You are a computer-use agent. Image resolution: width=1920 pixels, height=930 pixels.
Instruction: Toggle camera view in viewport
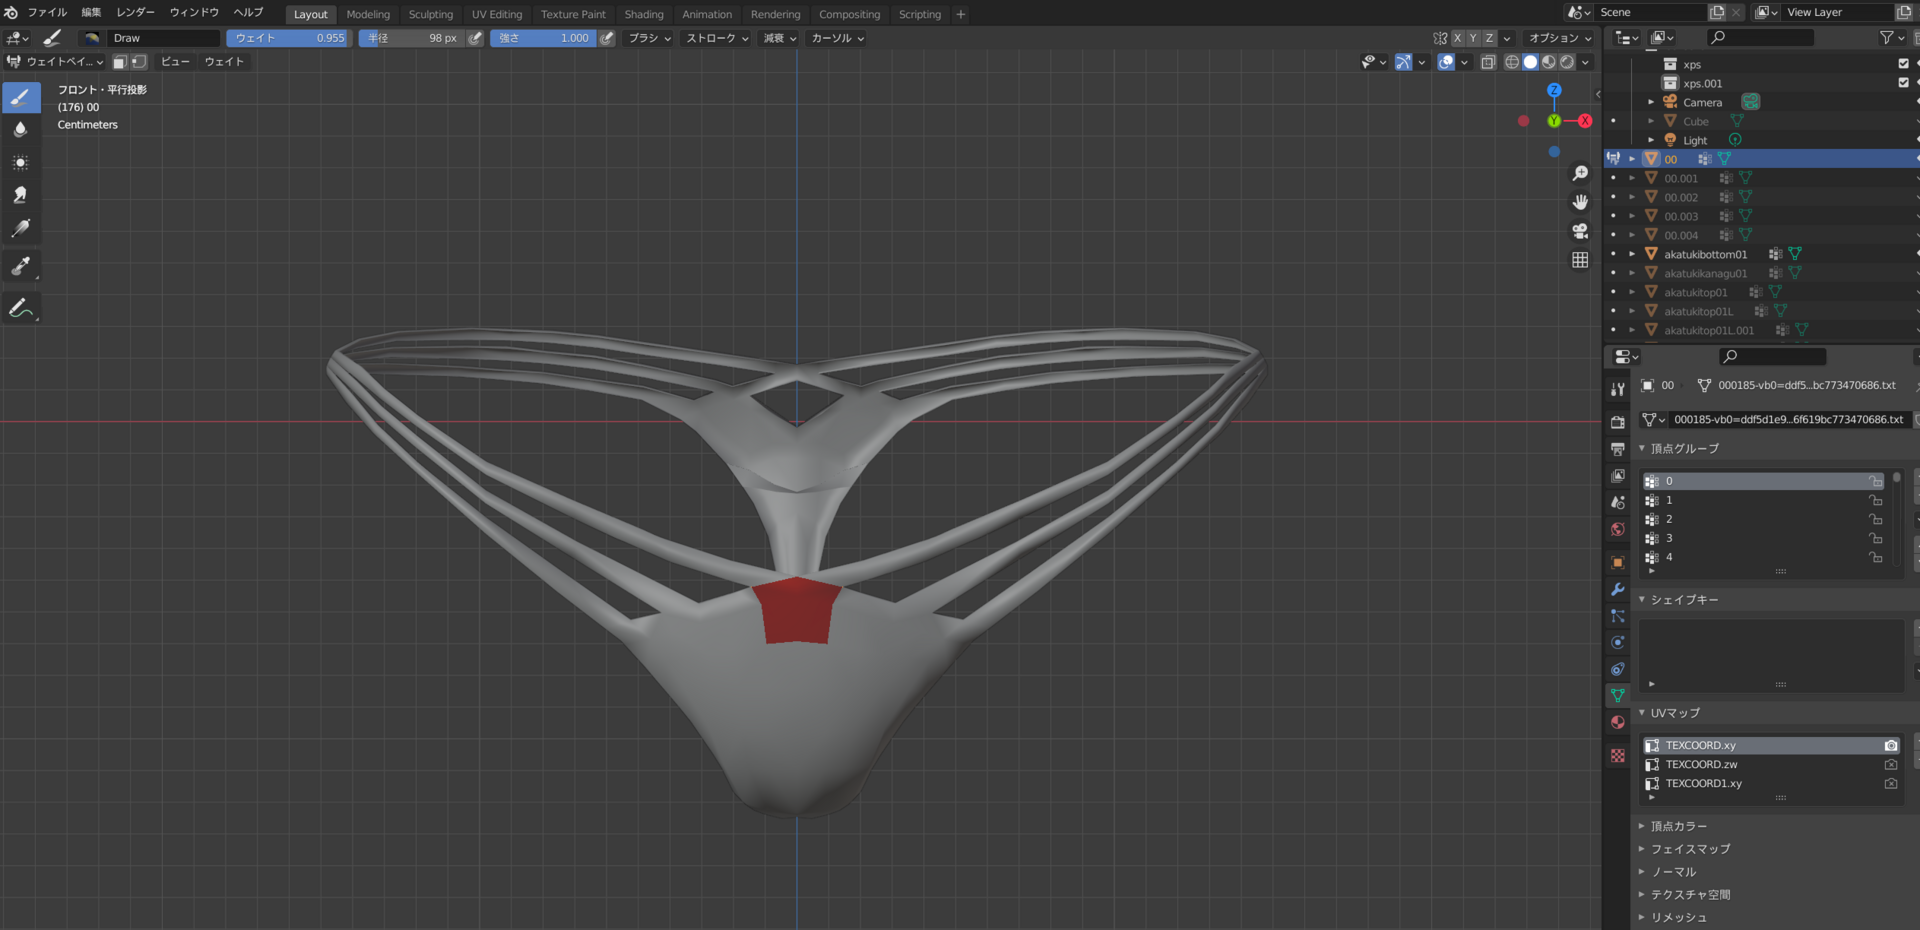coord(1580,231)
